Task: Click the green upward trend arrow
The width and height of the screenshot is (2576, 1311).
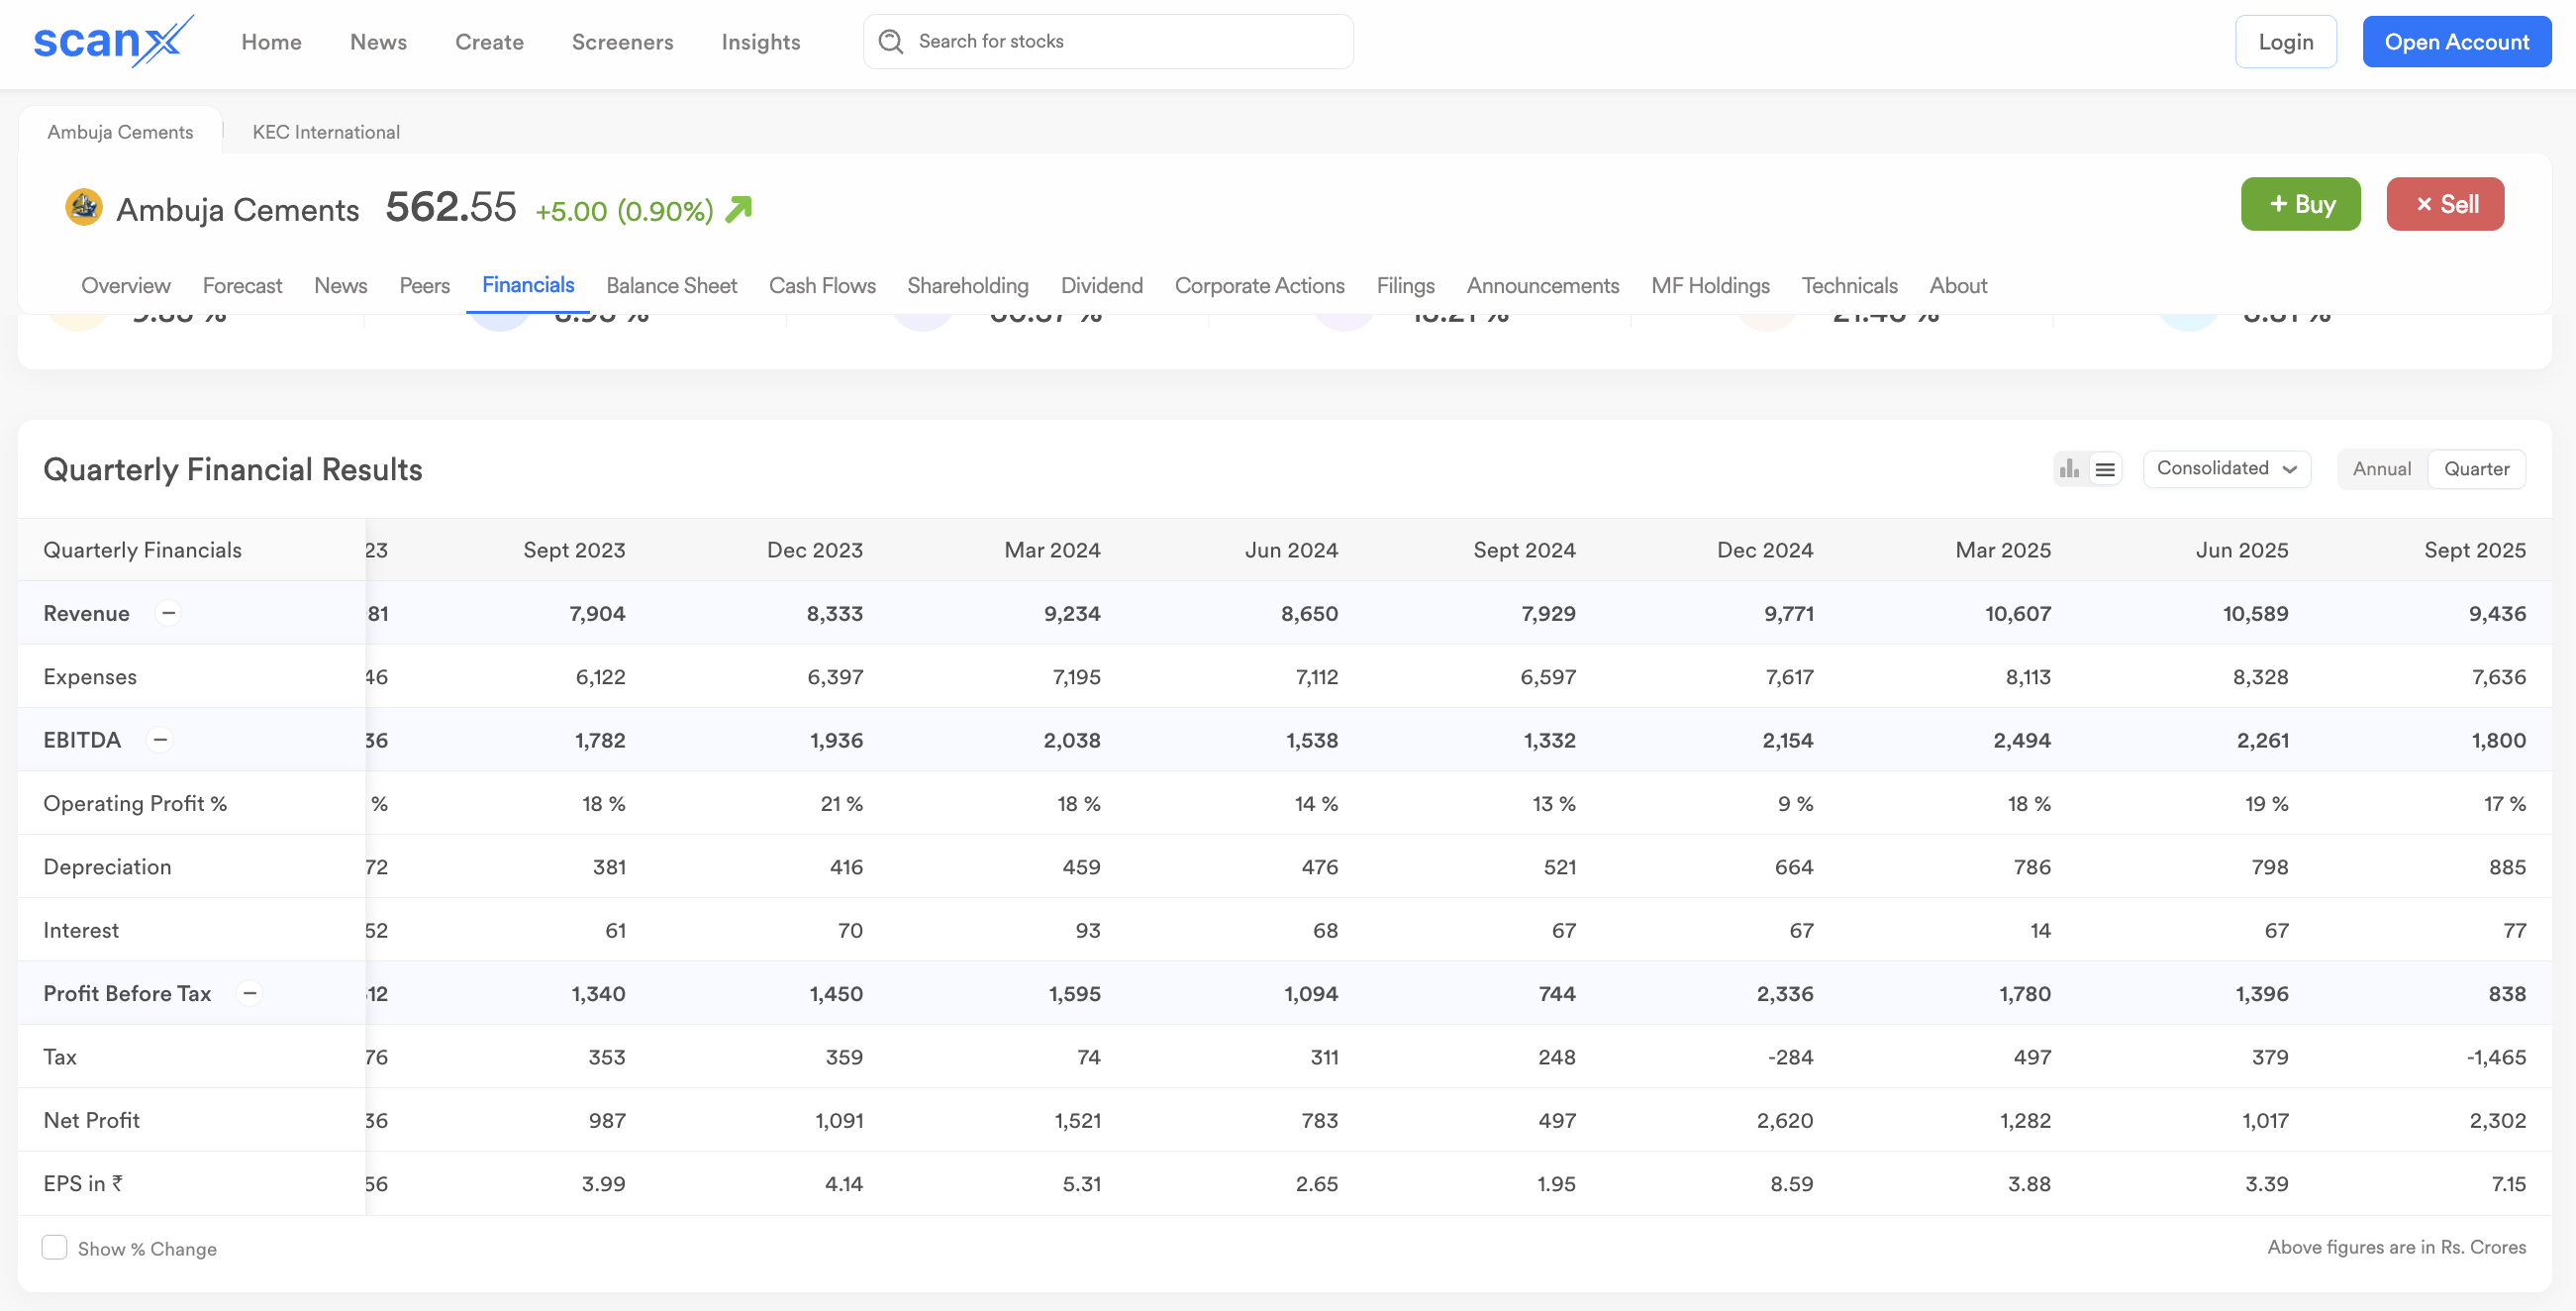Action: pyautogui.click(x=738, y=209)
